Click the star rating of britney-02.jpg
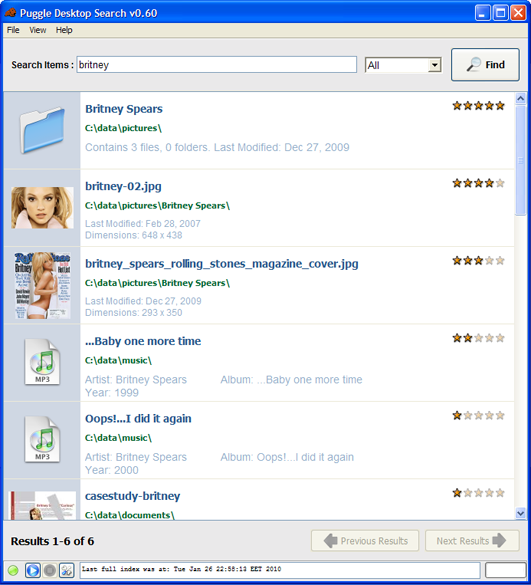Viewport: 531px width, 585px height. [478, 183]
